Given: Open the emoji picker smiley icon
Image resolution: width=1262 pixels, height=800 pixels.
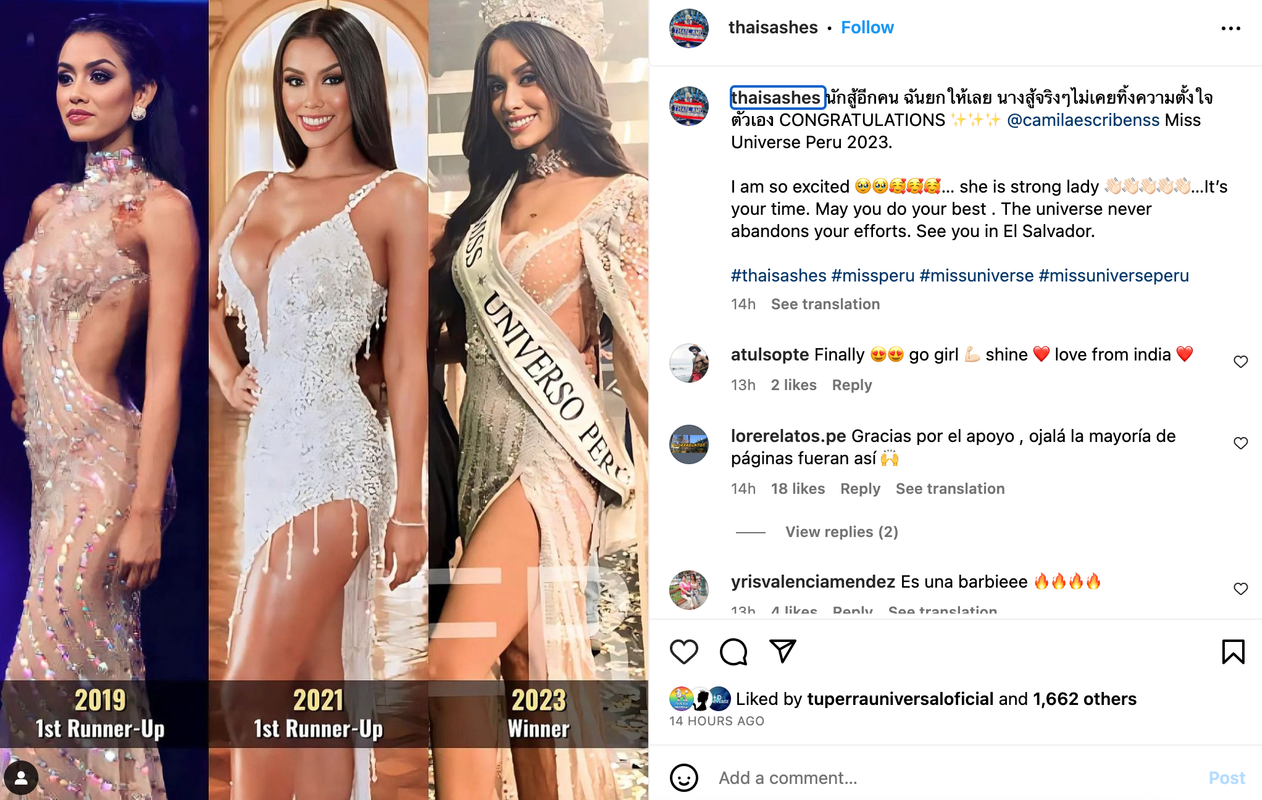Looking at the screenshot, I should pyautogui.click(x=684, y=777).
